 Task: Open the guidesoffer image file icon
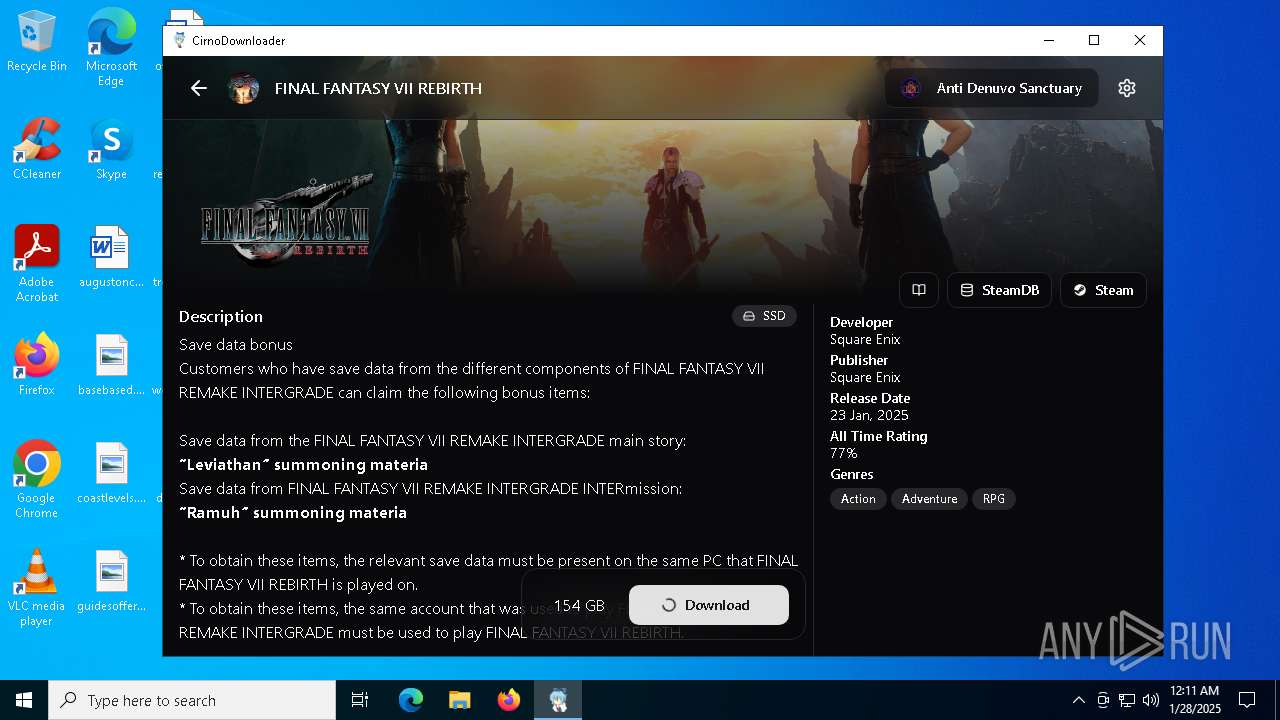111,581
